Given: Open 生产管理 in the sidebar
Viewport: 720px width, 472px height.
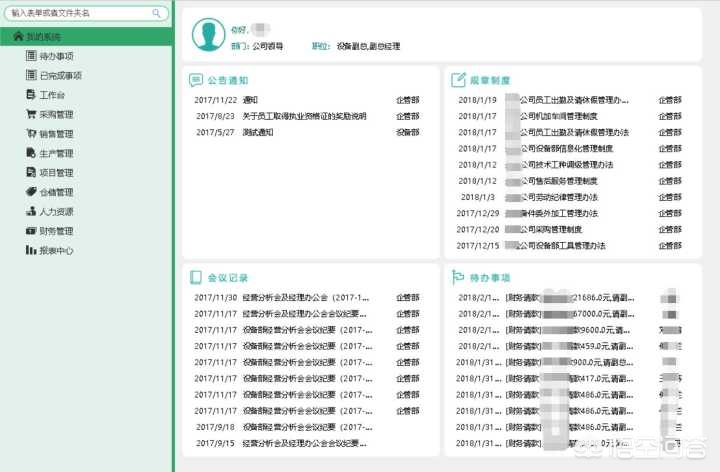Looking at the screenshot, I should (50, 153).
